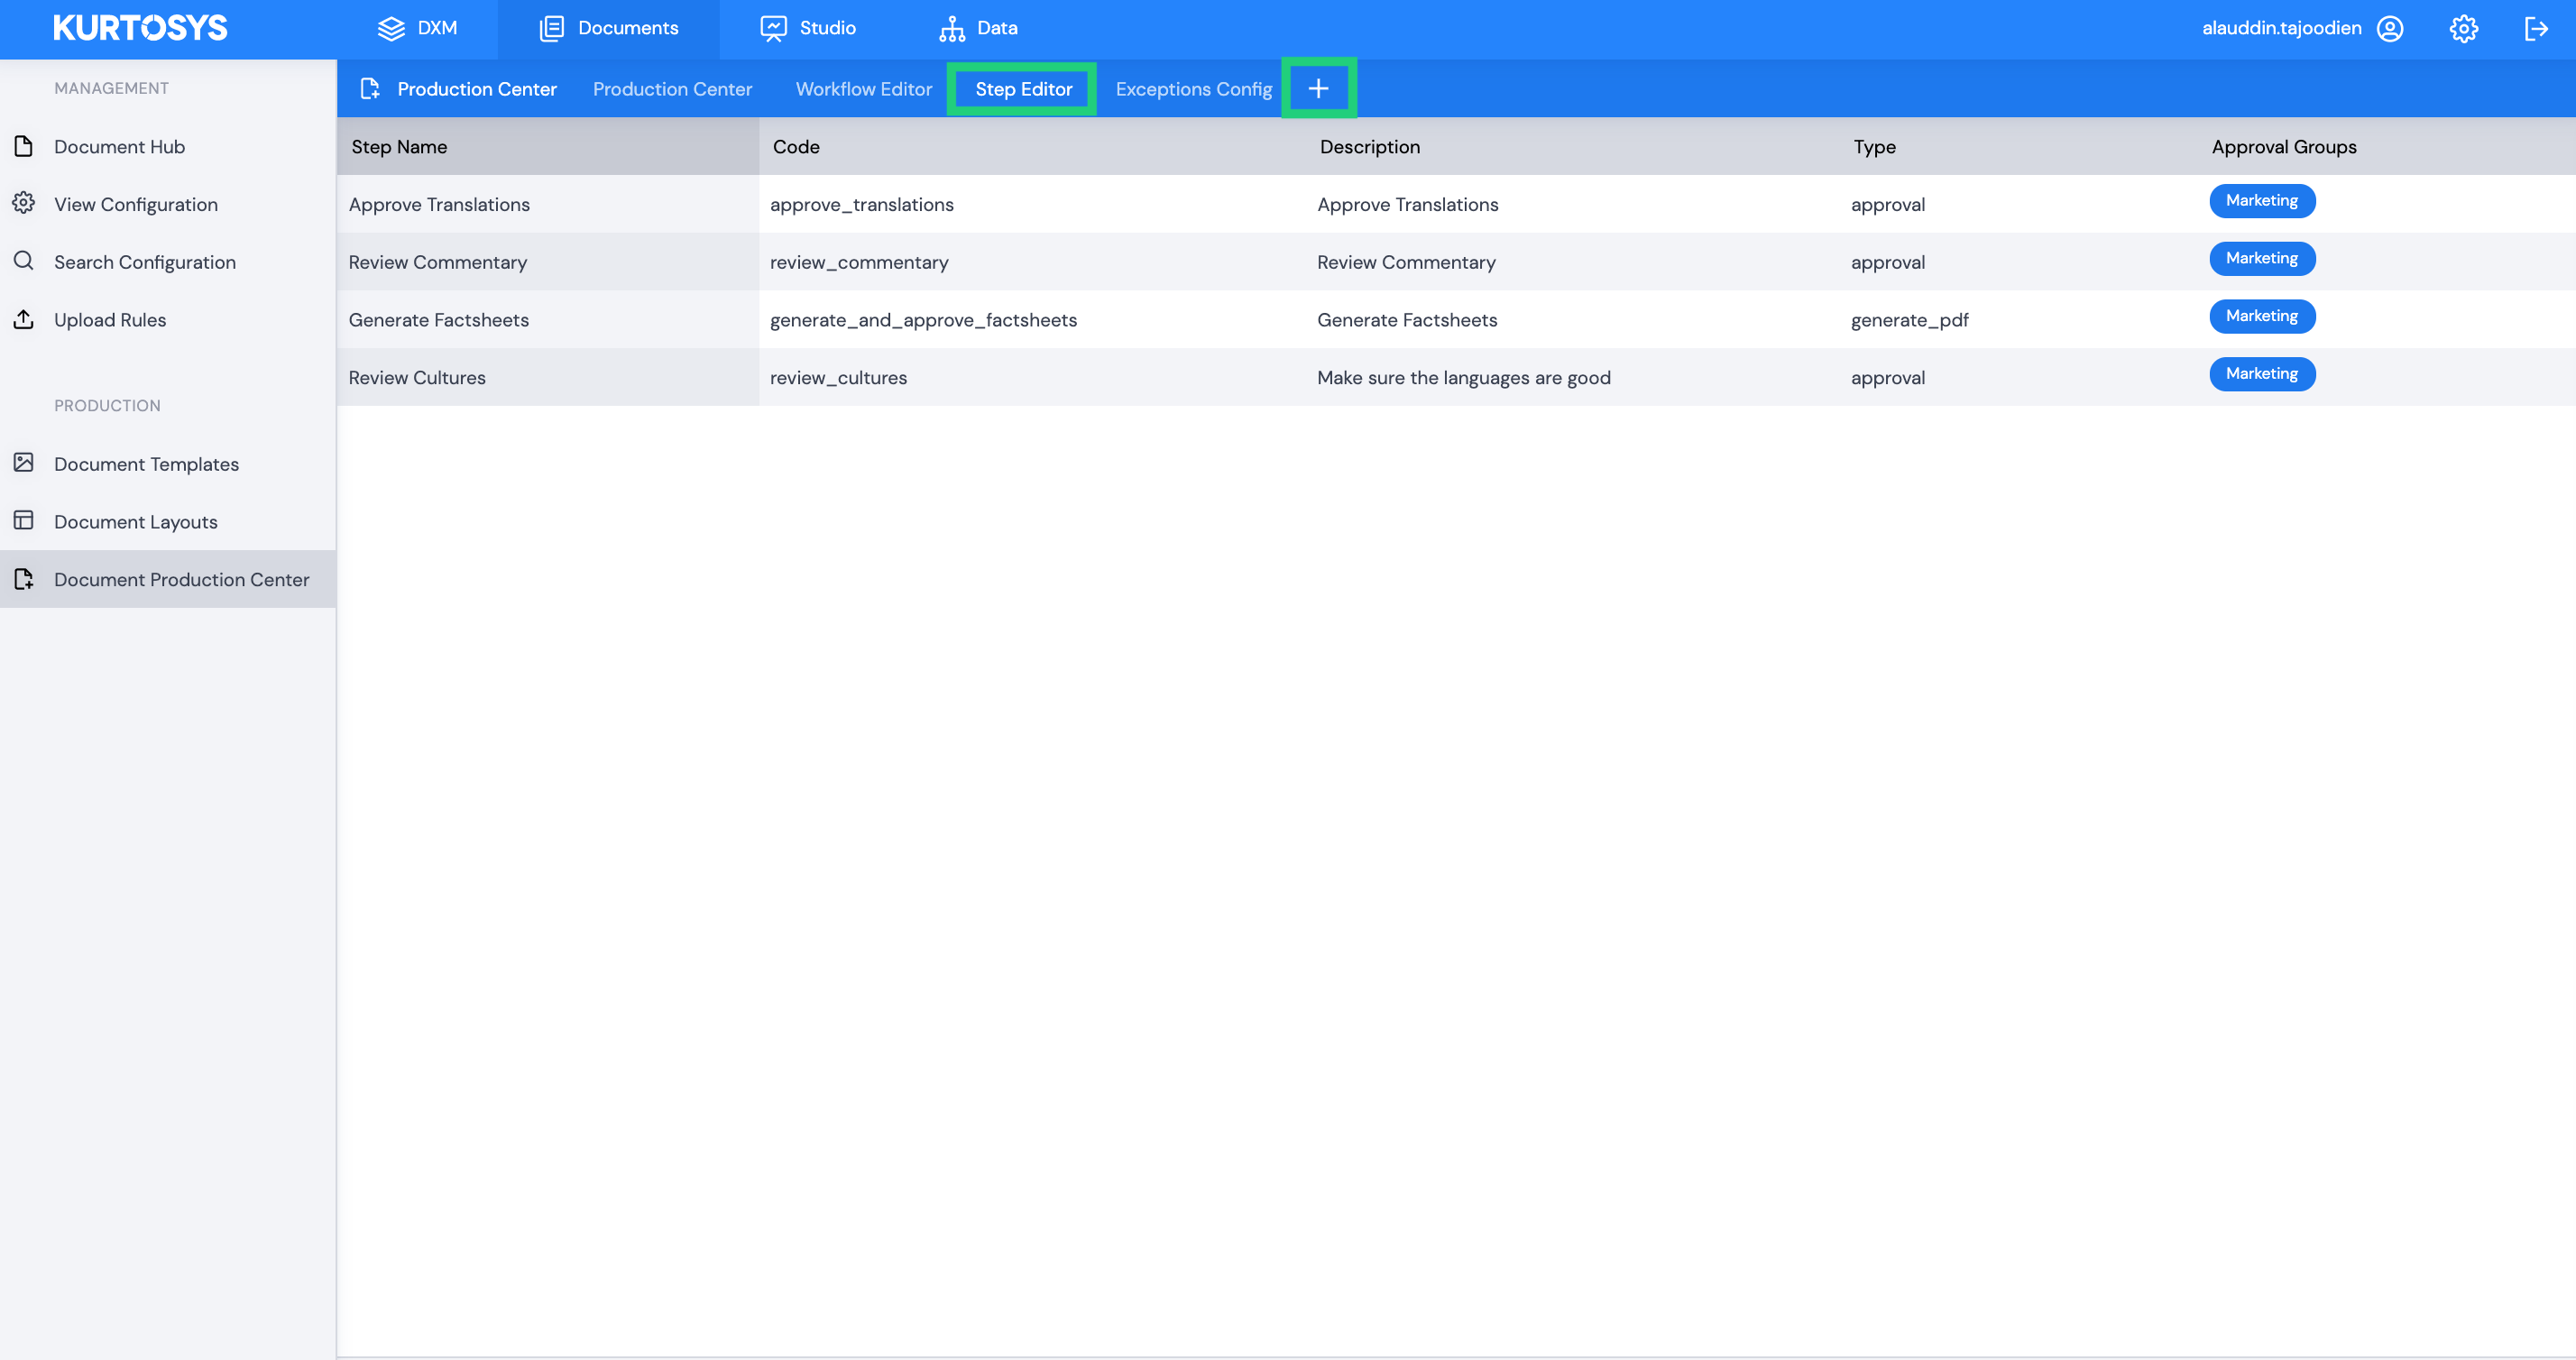The height and width of the screenshot is (1360, 2576).
Task: Click the Search Configuration magnifier icon
Action: (24, 262)
